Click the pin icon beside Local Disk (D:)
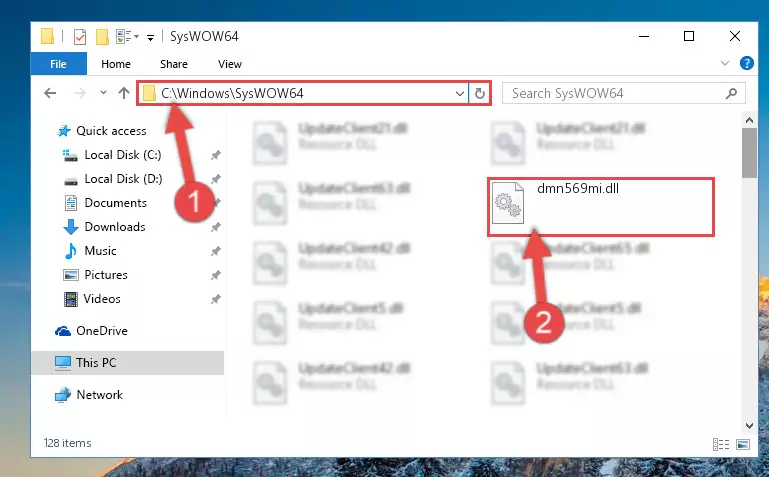The width and height of the screenshot is (769, 477). (x=215, y=179)
